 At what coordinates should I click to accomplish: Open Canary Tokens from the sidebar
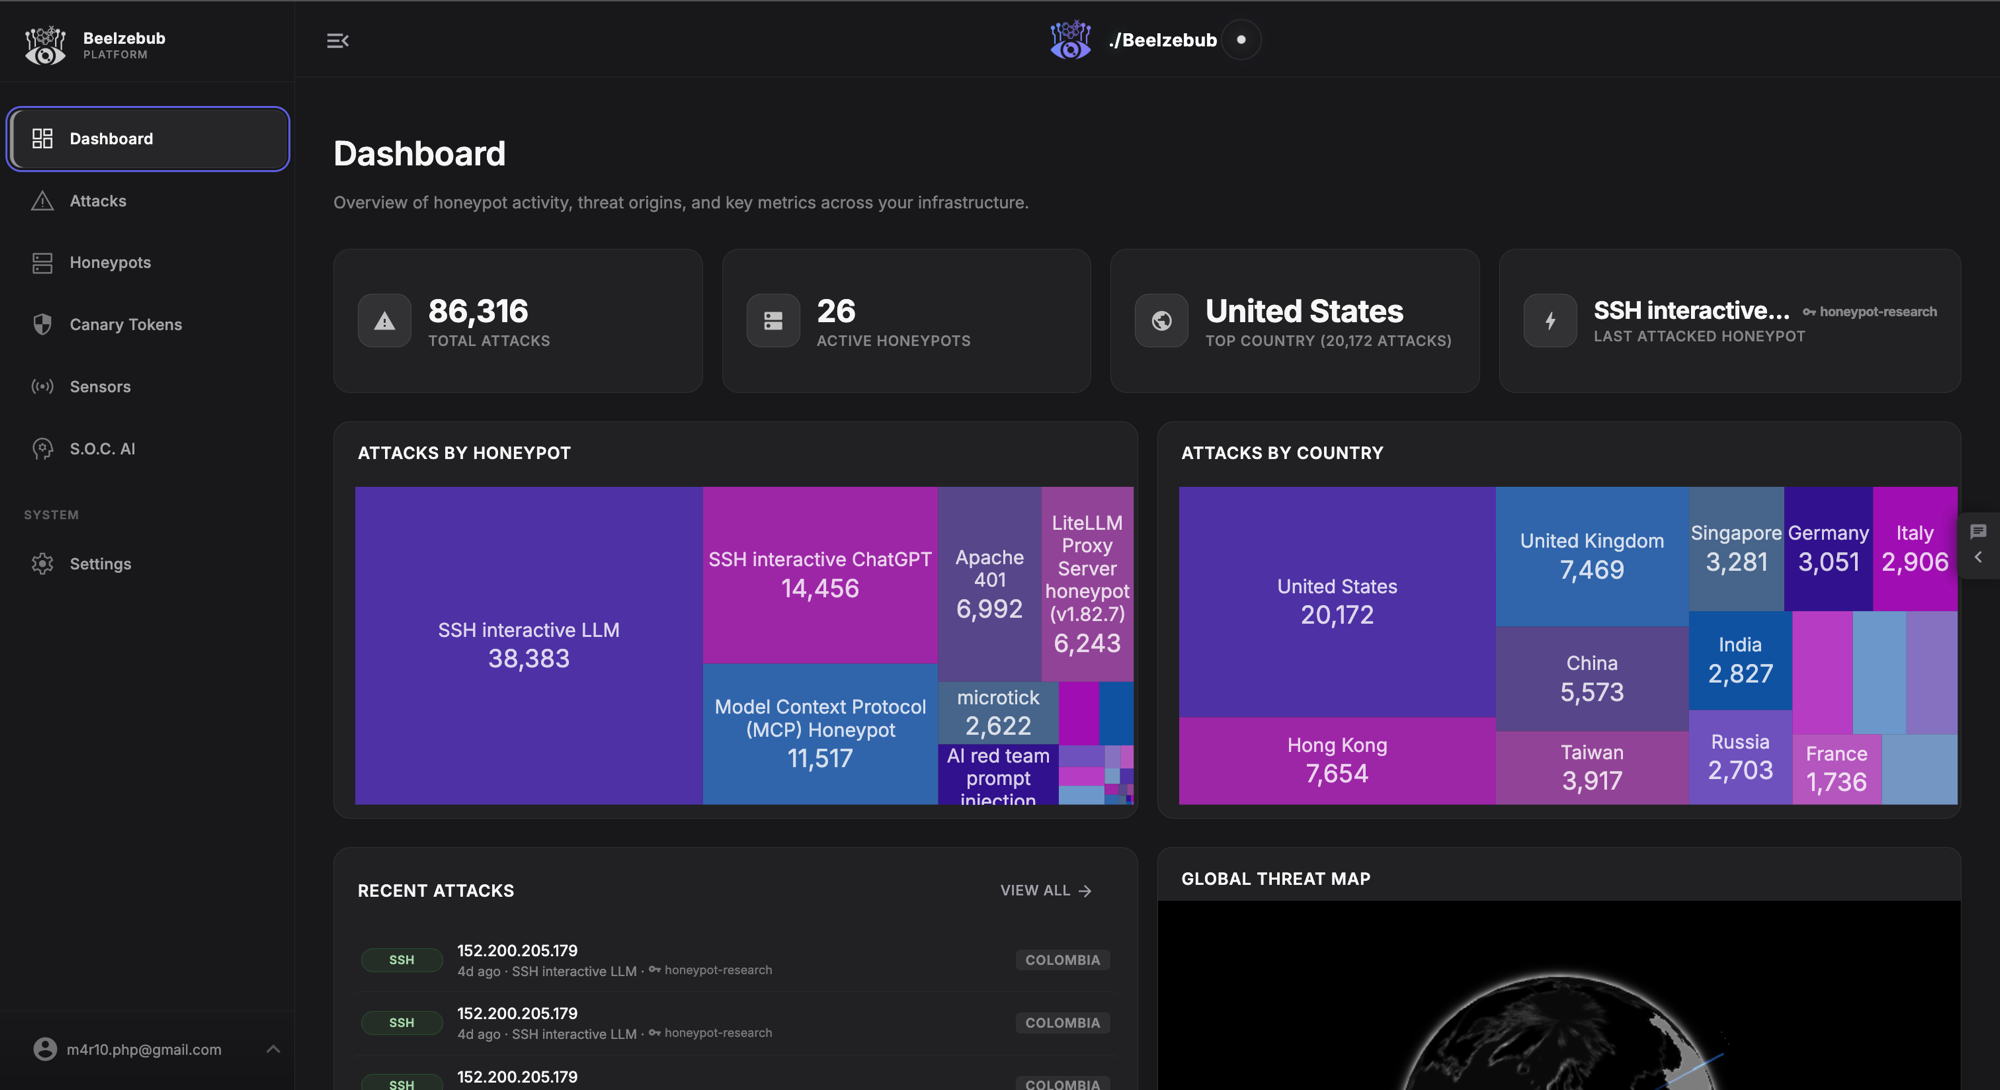(x=148, y=325)
